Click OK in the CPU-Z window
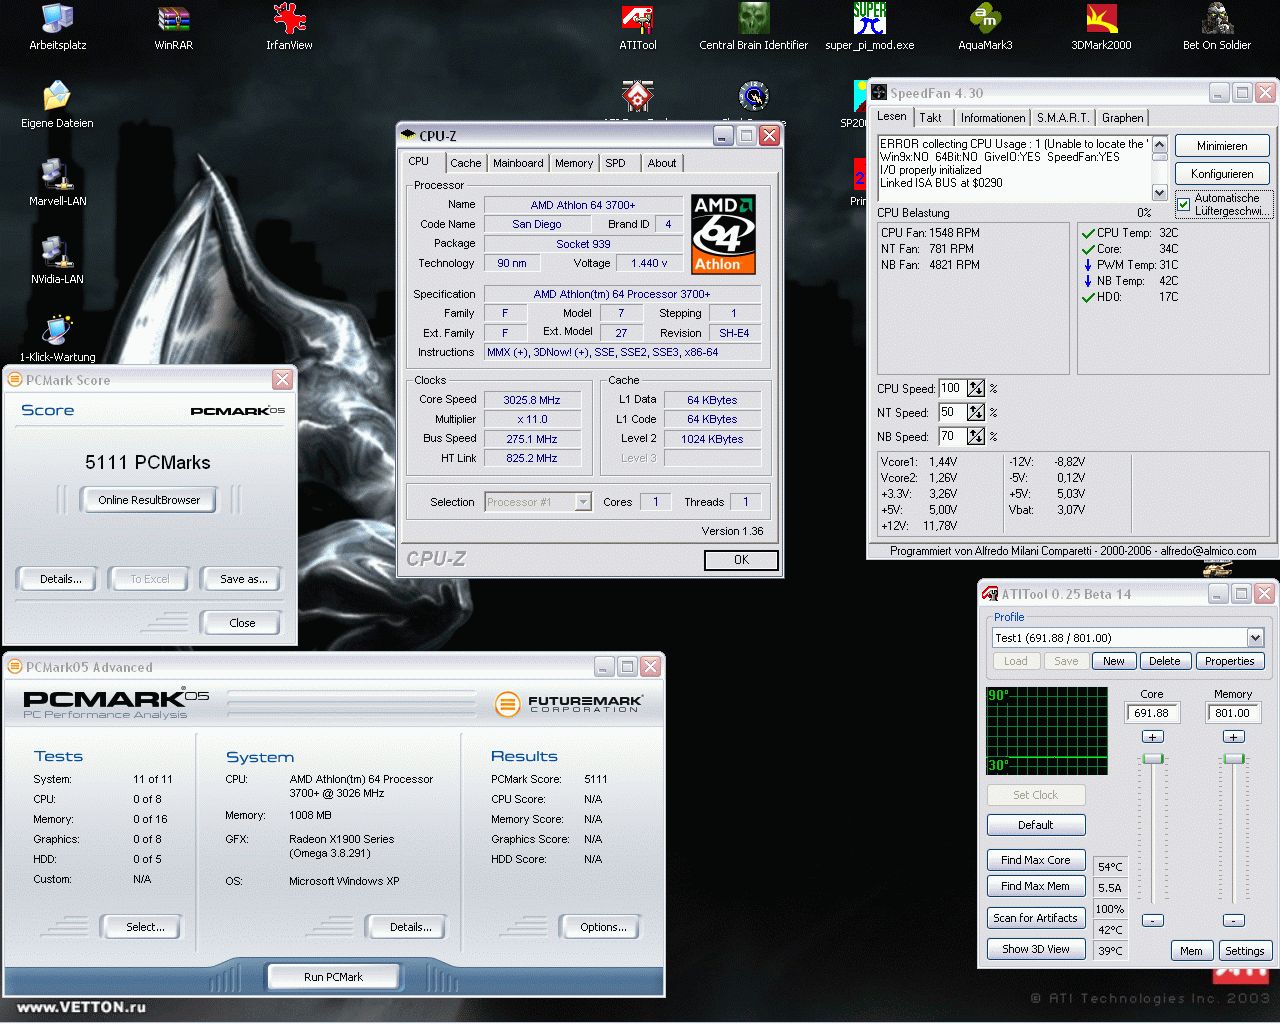 (741, 560)
